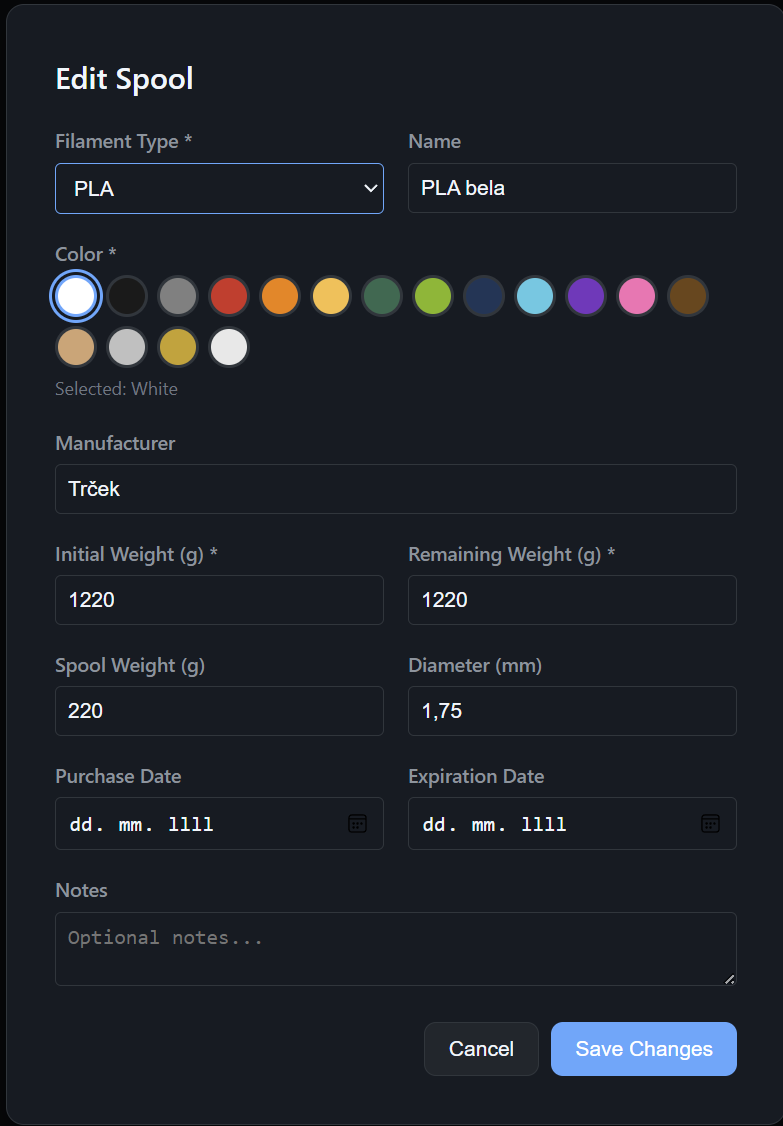Viewport: 783px width, 1126px height.
Task: Cancel editing the spool
Action: click(x=481, y=1049)
